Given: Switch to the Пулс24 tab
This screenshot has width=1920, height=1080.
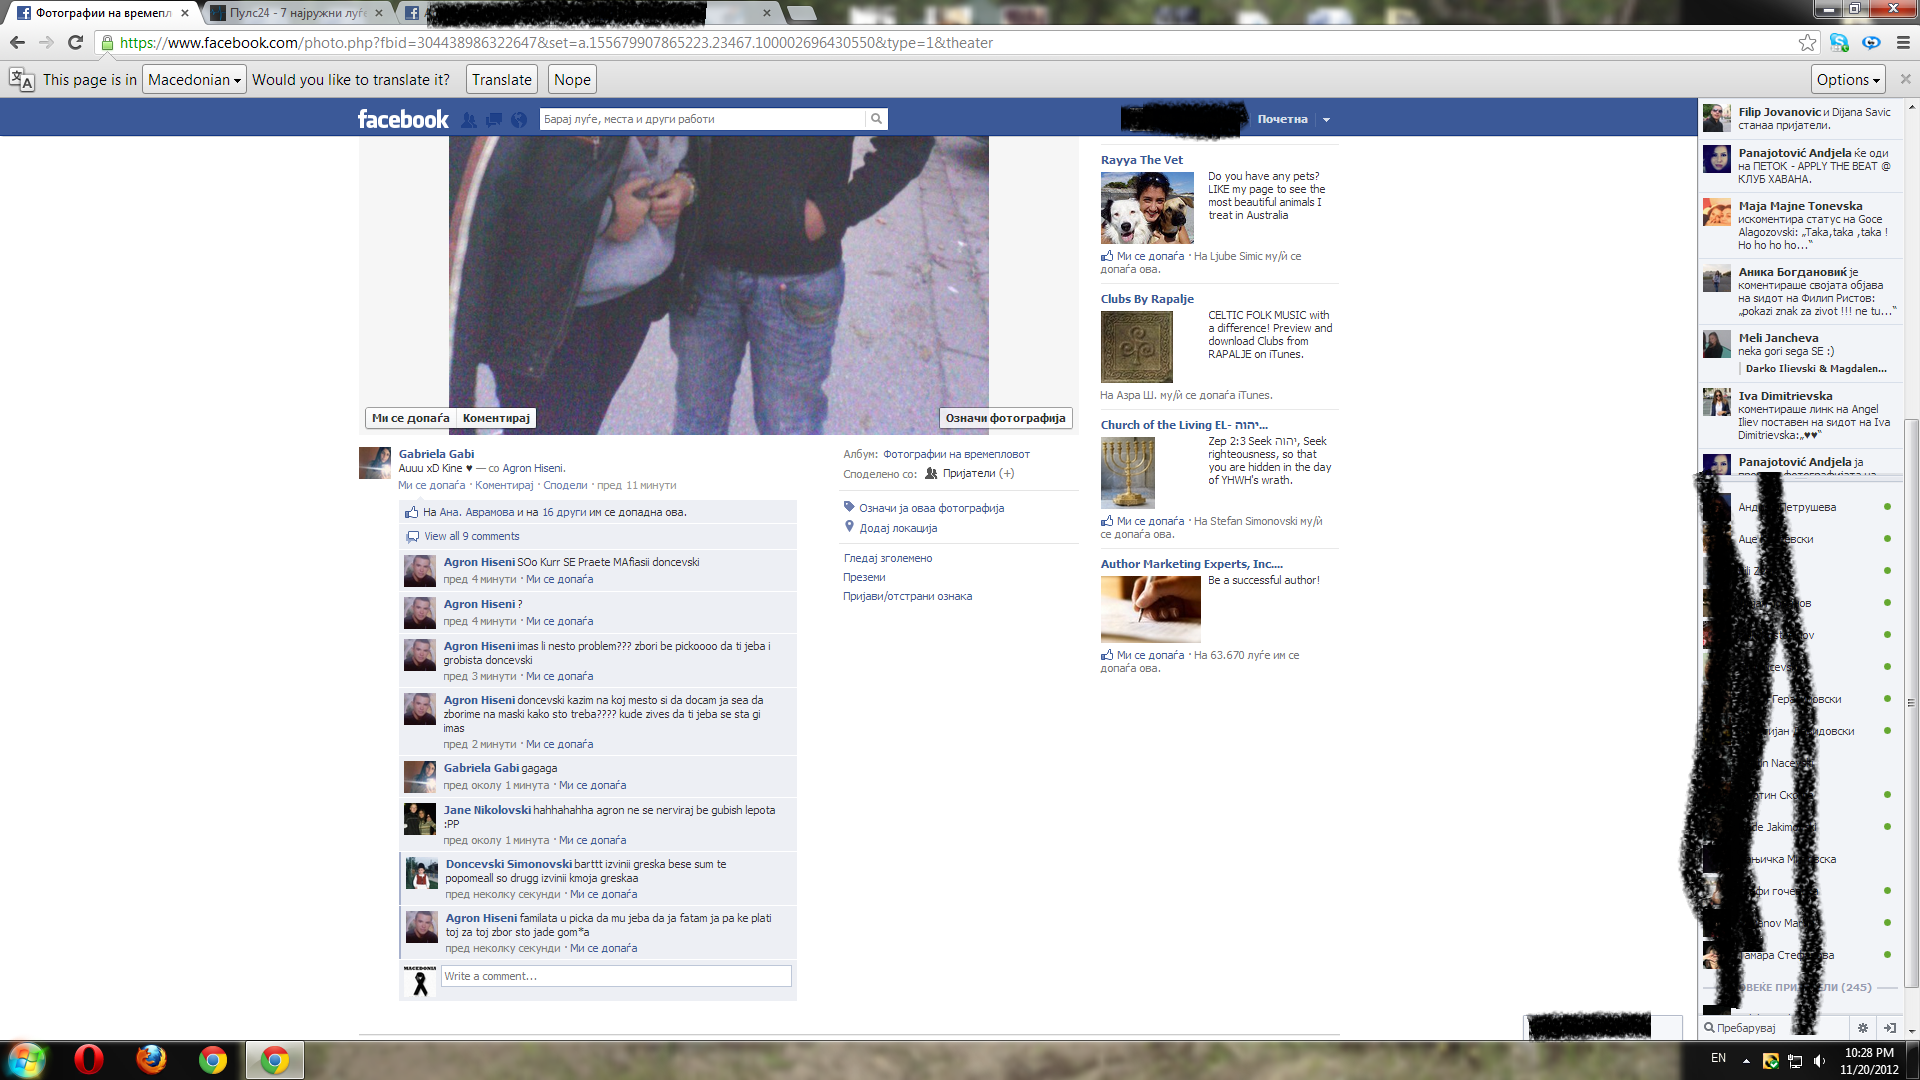Looking at the screenshot, I should click(x=297, y=13).
